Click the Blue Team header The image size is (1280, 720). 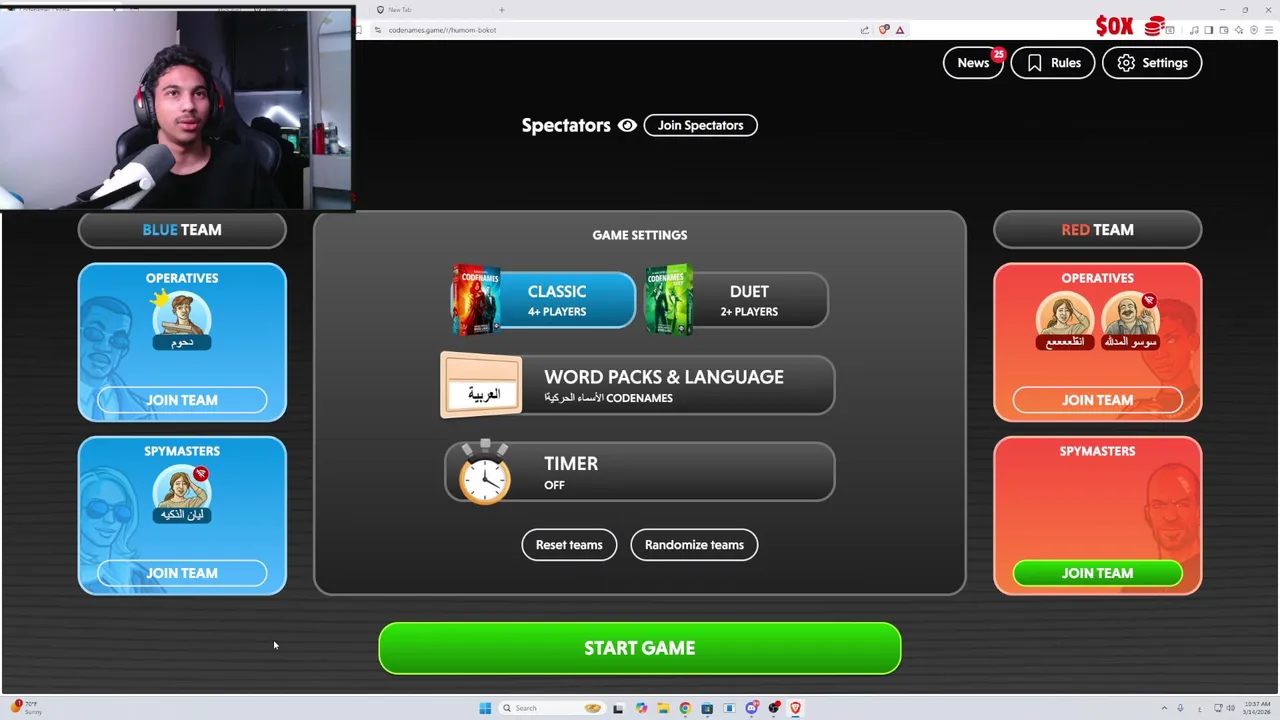click(182, 230)
